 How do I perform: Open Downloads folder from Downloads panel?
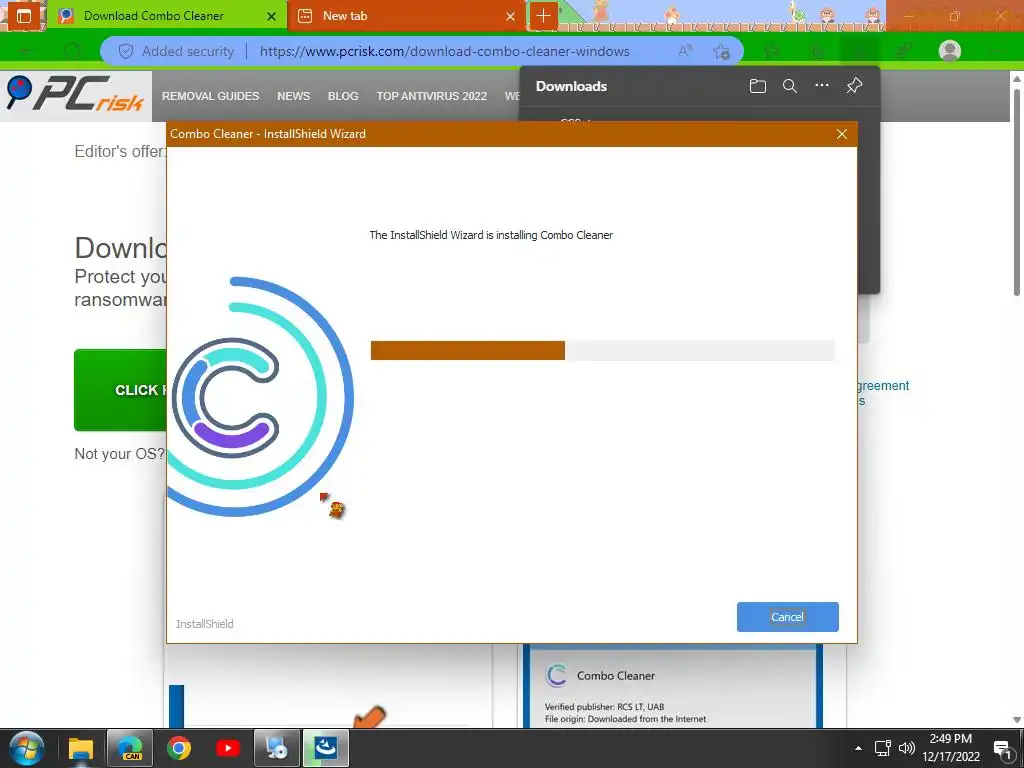[758, 86]
